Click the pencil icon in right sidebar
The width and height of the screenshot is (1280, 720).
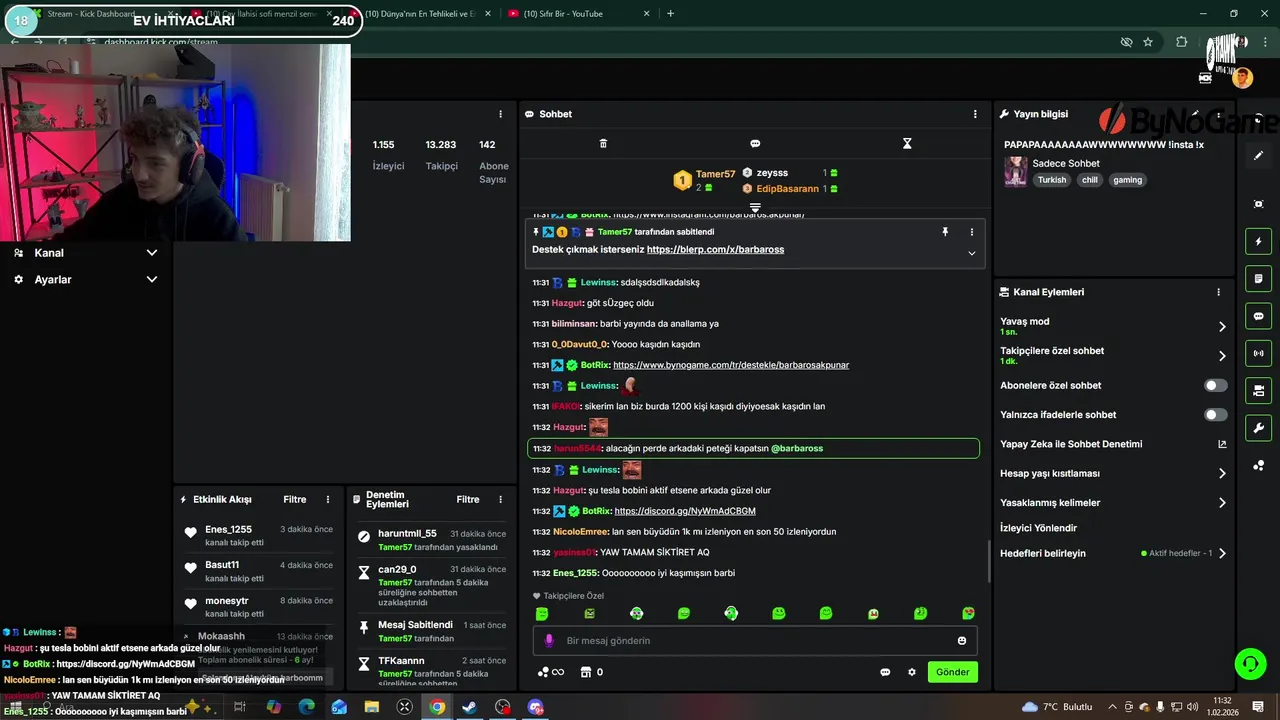coord(1259,155)
